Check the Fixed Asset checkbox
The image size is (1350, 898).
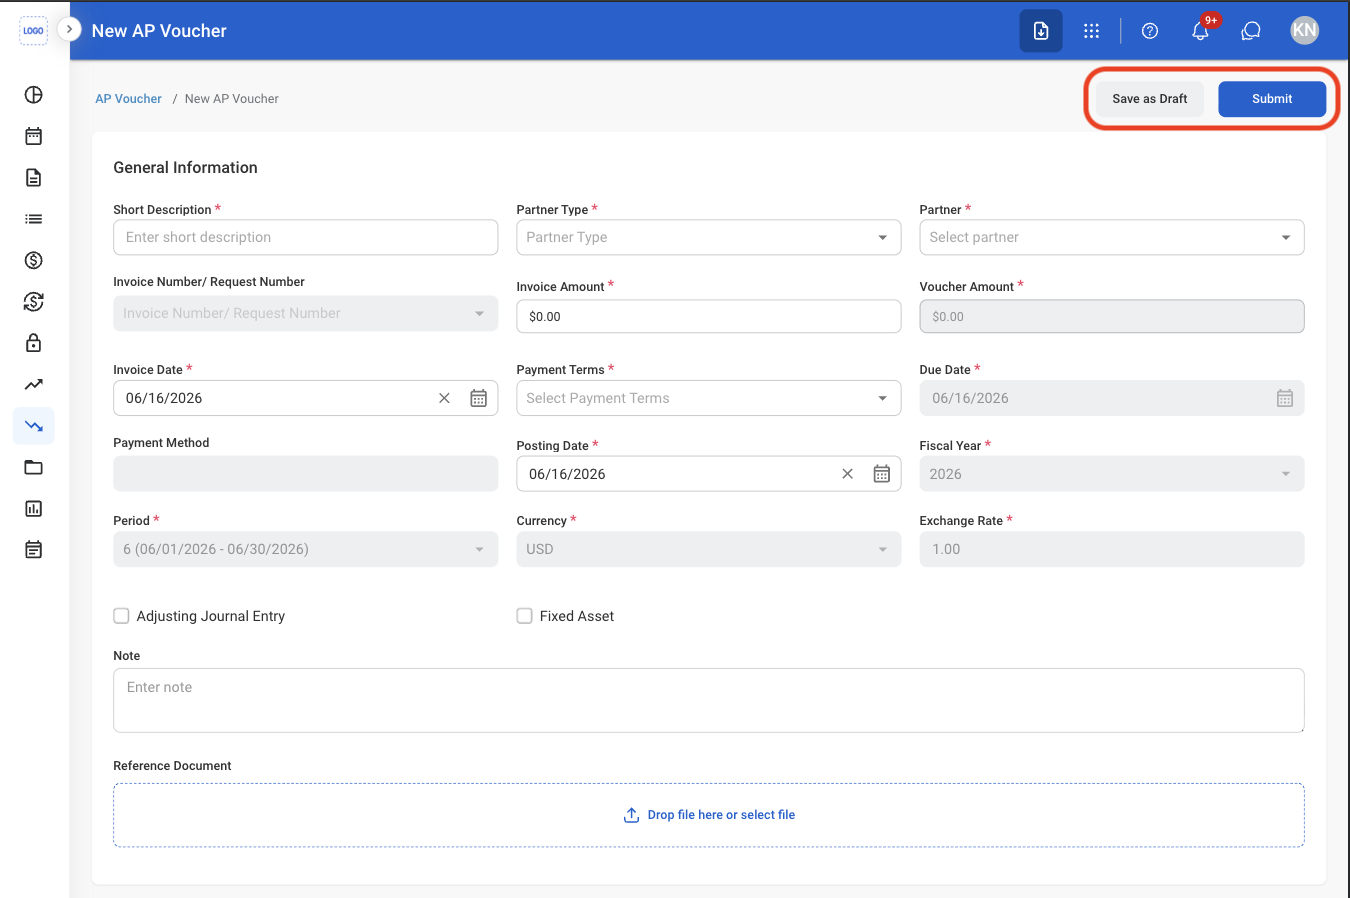(x=524, y=616)
